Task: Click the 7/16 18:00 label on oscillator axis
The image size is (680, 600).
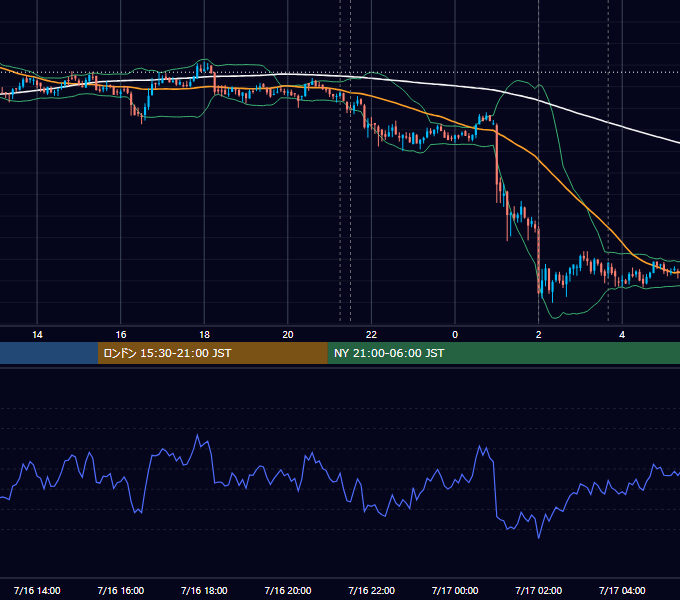Action: click(204, 590)
